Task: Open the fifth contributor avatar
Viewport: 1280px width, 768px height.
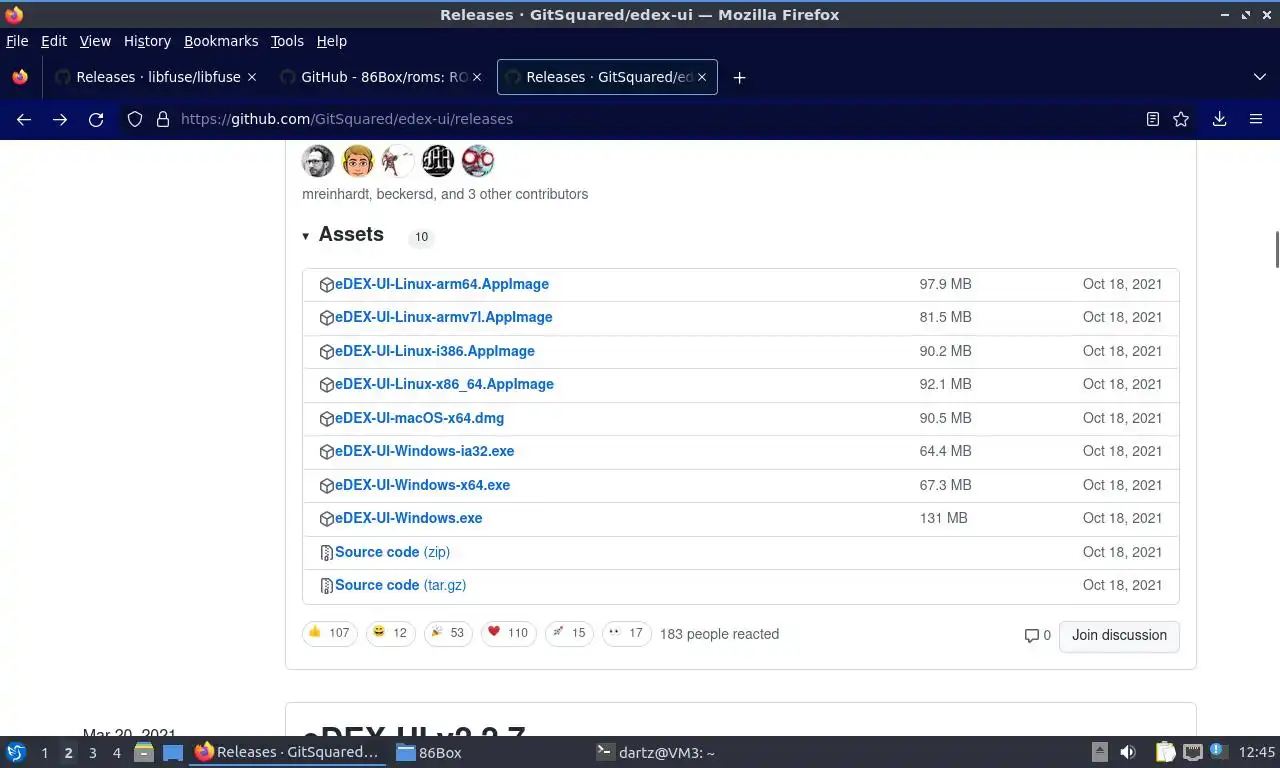Action: click(x=478, y=160)
